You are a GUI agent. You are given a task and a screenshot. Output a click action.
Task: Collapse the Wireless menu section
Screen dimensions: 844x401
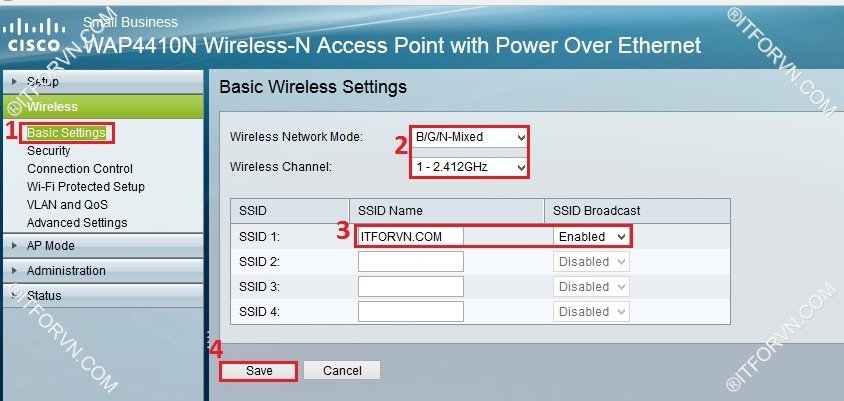pos(52,106)
